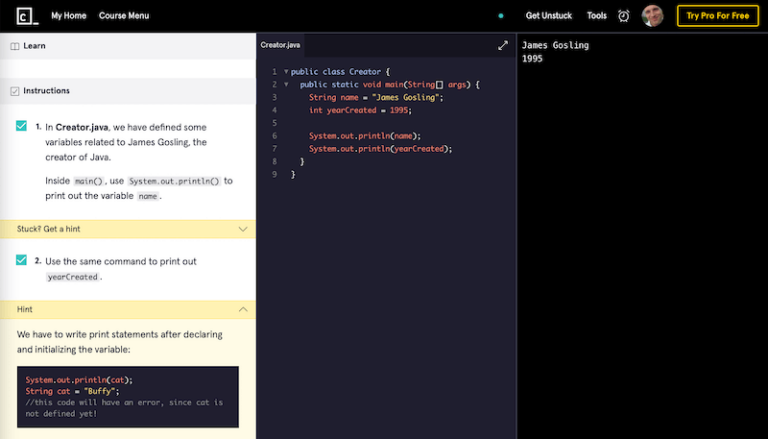Screen dimensions: 768x439
Task: Click the Instructions checklist icon
Action: tap(14, 91)
